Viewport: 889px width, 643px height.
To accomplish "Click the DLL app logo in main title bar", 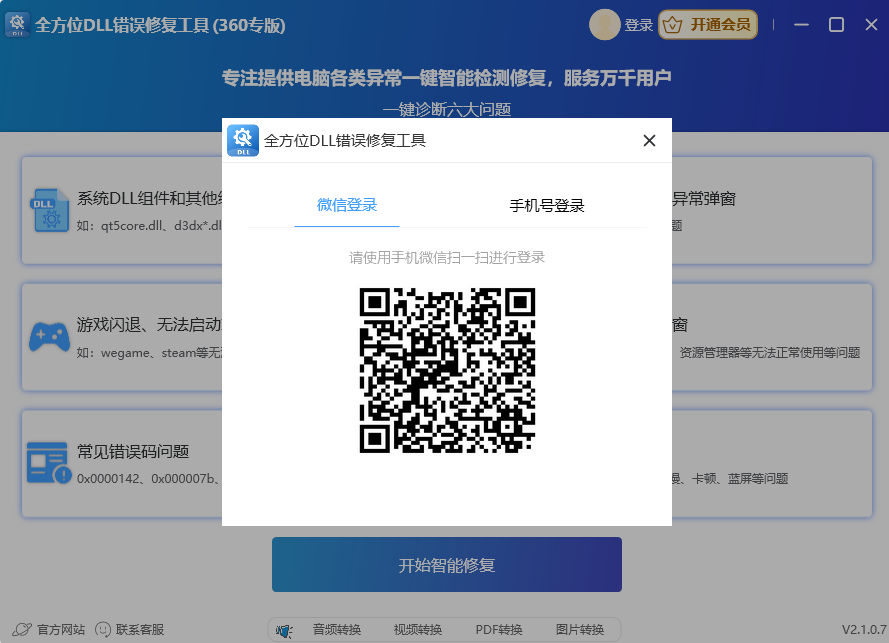I will click(x=17, y=25).
